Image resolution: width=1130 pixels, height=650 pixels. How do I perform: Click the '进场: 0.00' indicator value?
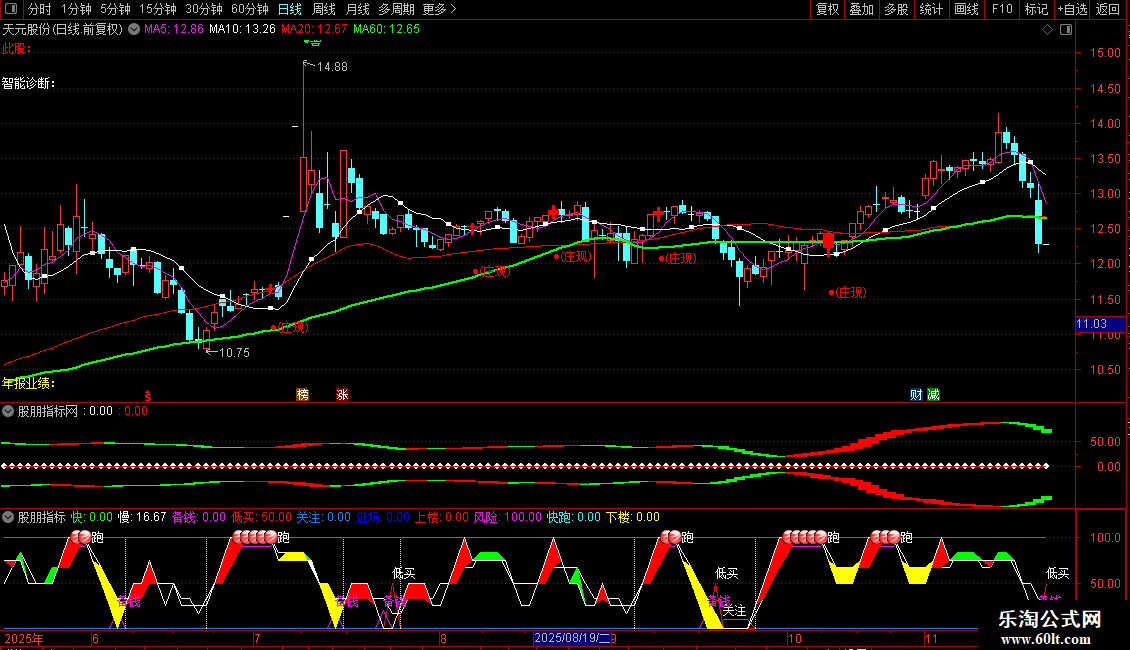tap(383, 517)
